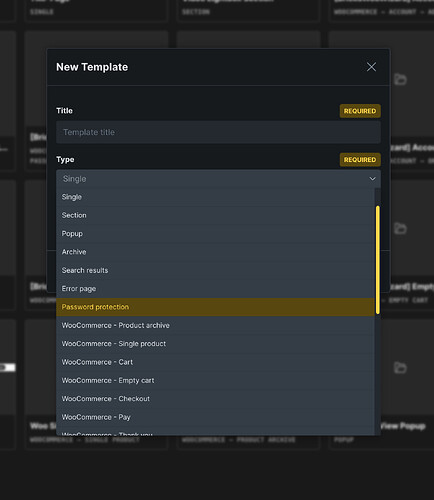434x500 pixels.
Task: Select Single from the type list
Action: pos(215,197)
